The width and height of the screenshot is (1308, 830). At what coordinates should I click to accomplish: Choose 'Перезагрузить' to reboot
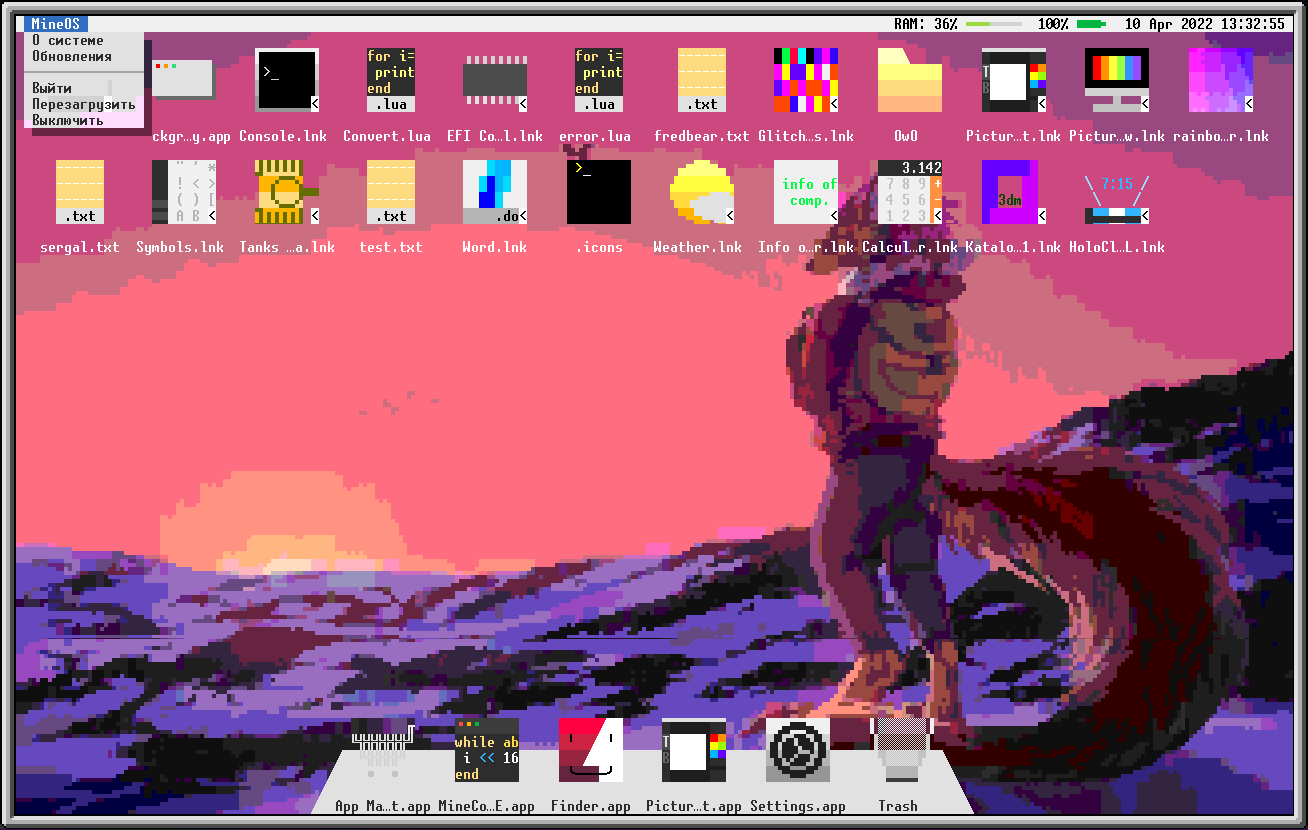[84, 104]
